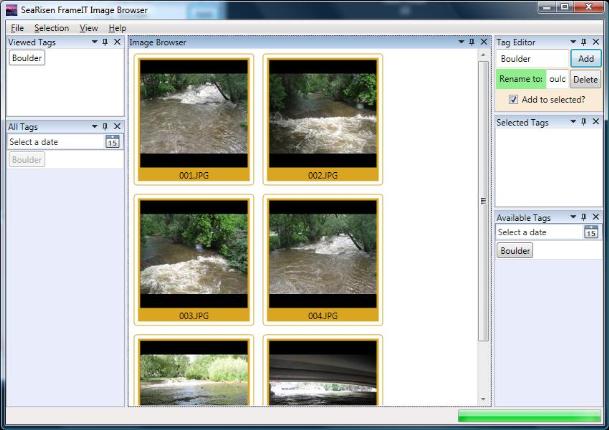Toggle the 'Add to selected?' checkbox
This screenshot has width=609, height=430.
pos(513,99)
